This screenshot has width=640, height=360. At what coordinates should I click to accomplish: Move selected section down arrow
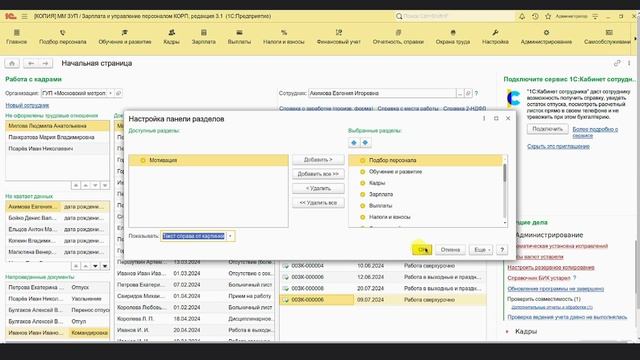[365, 142]
